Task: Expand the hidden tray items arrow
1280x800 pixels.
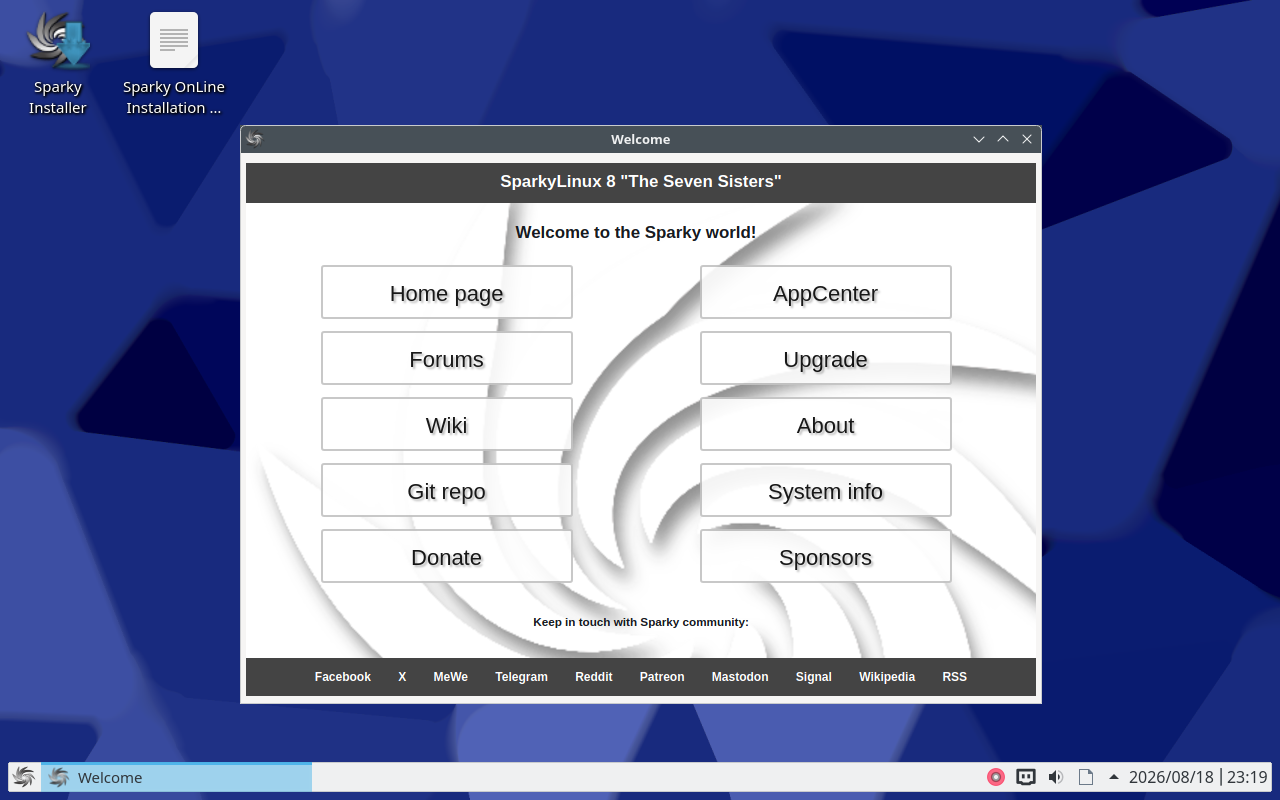Action: coord(1113,777)
